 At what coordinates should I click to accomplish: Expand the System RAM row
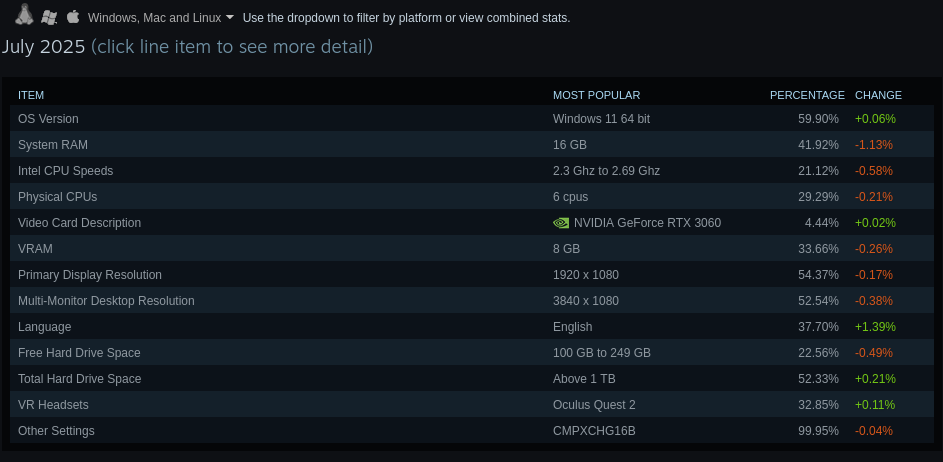[53, 145]
